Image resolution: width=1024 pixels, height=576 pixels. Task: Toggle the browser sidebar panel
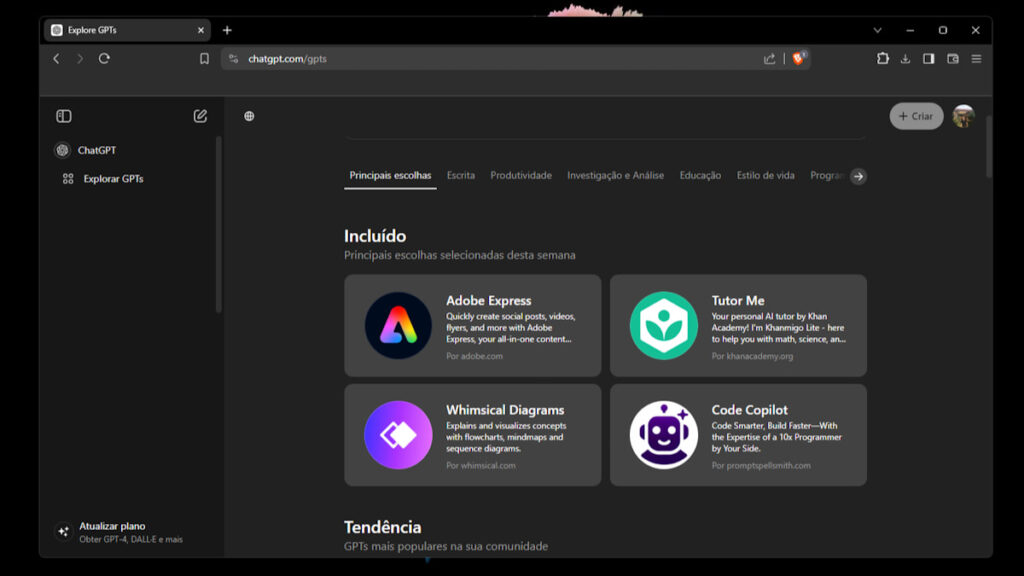929,59
